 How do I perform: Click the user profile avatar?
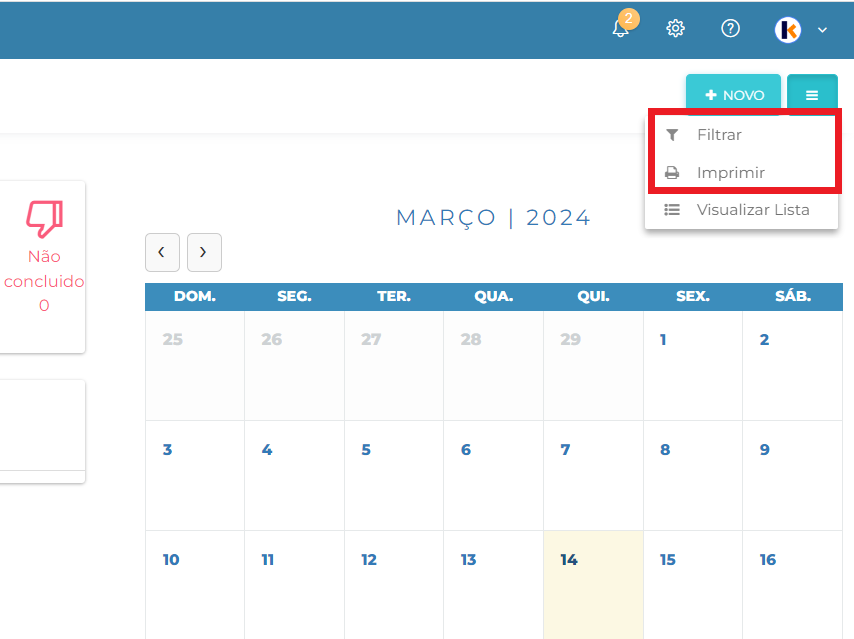click(788, 29)
